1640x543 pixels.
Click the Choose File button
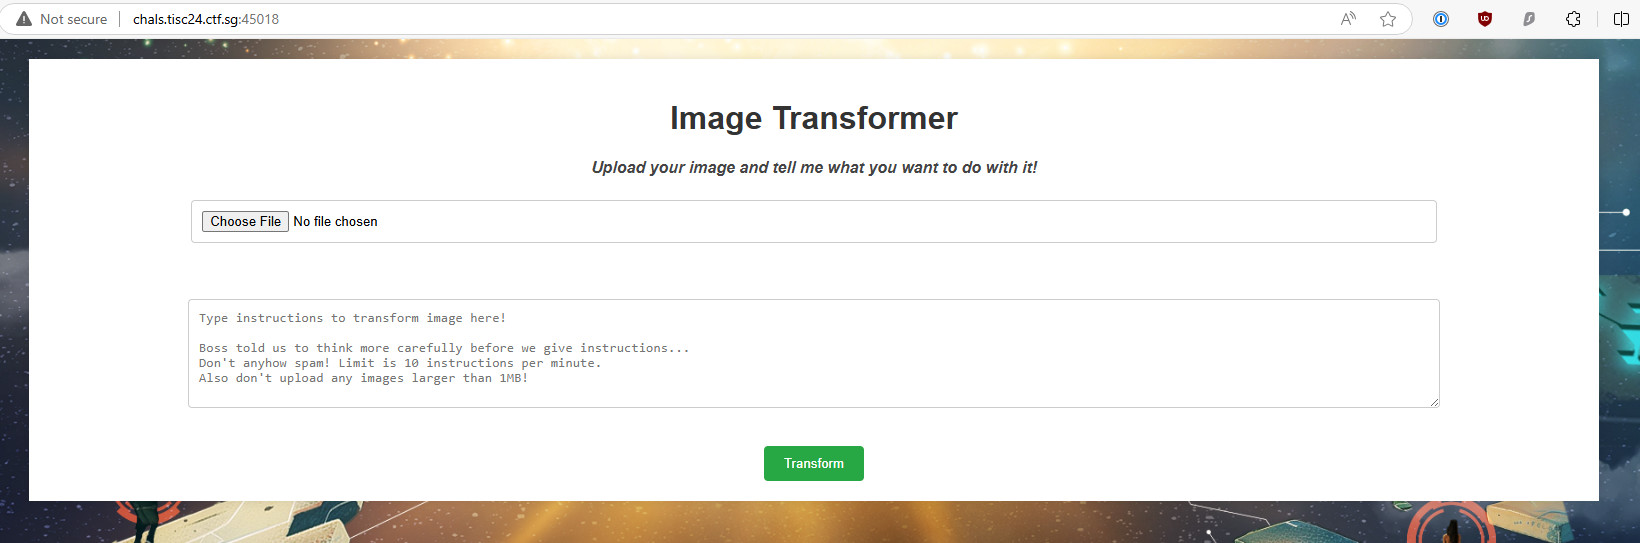(x=245, y=221)
